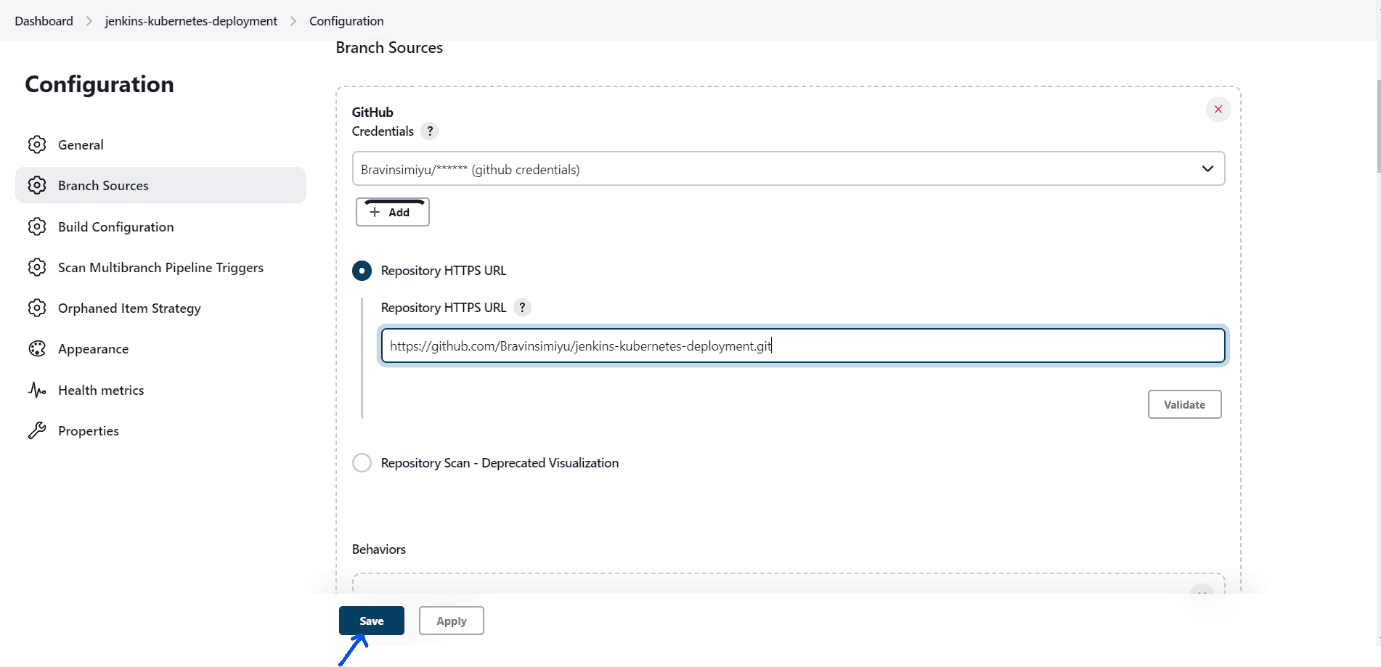The image size is (1381, 667).
Task: Click the Scan Multibranch Pipeline Triggers gear icon
Action: click(x=37, y=268)
